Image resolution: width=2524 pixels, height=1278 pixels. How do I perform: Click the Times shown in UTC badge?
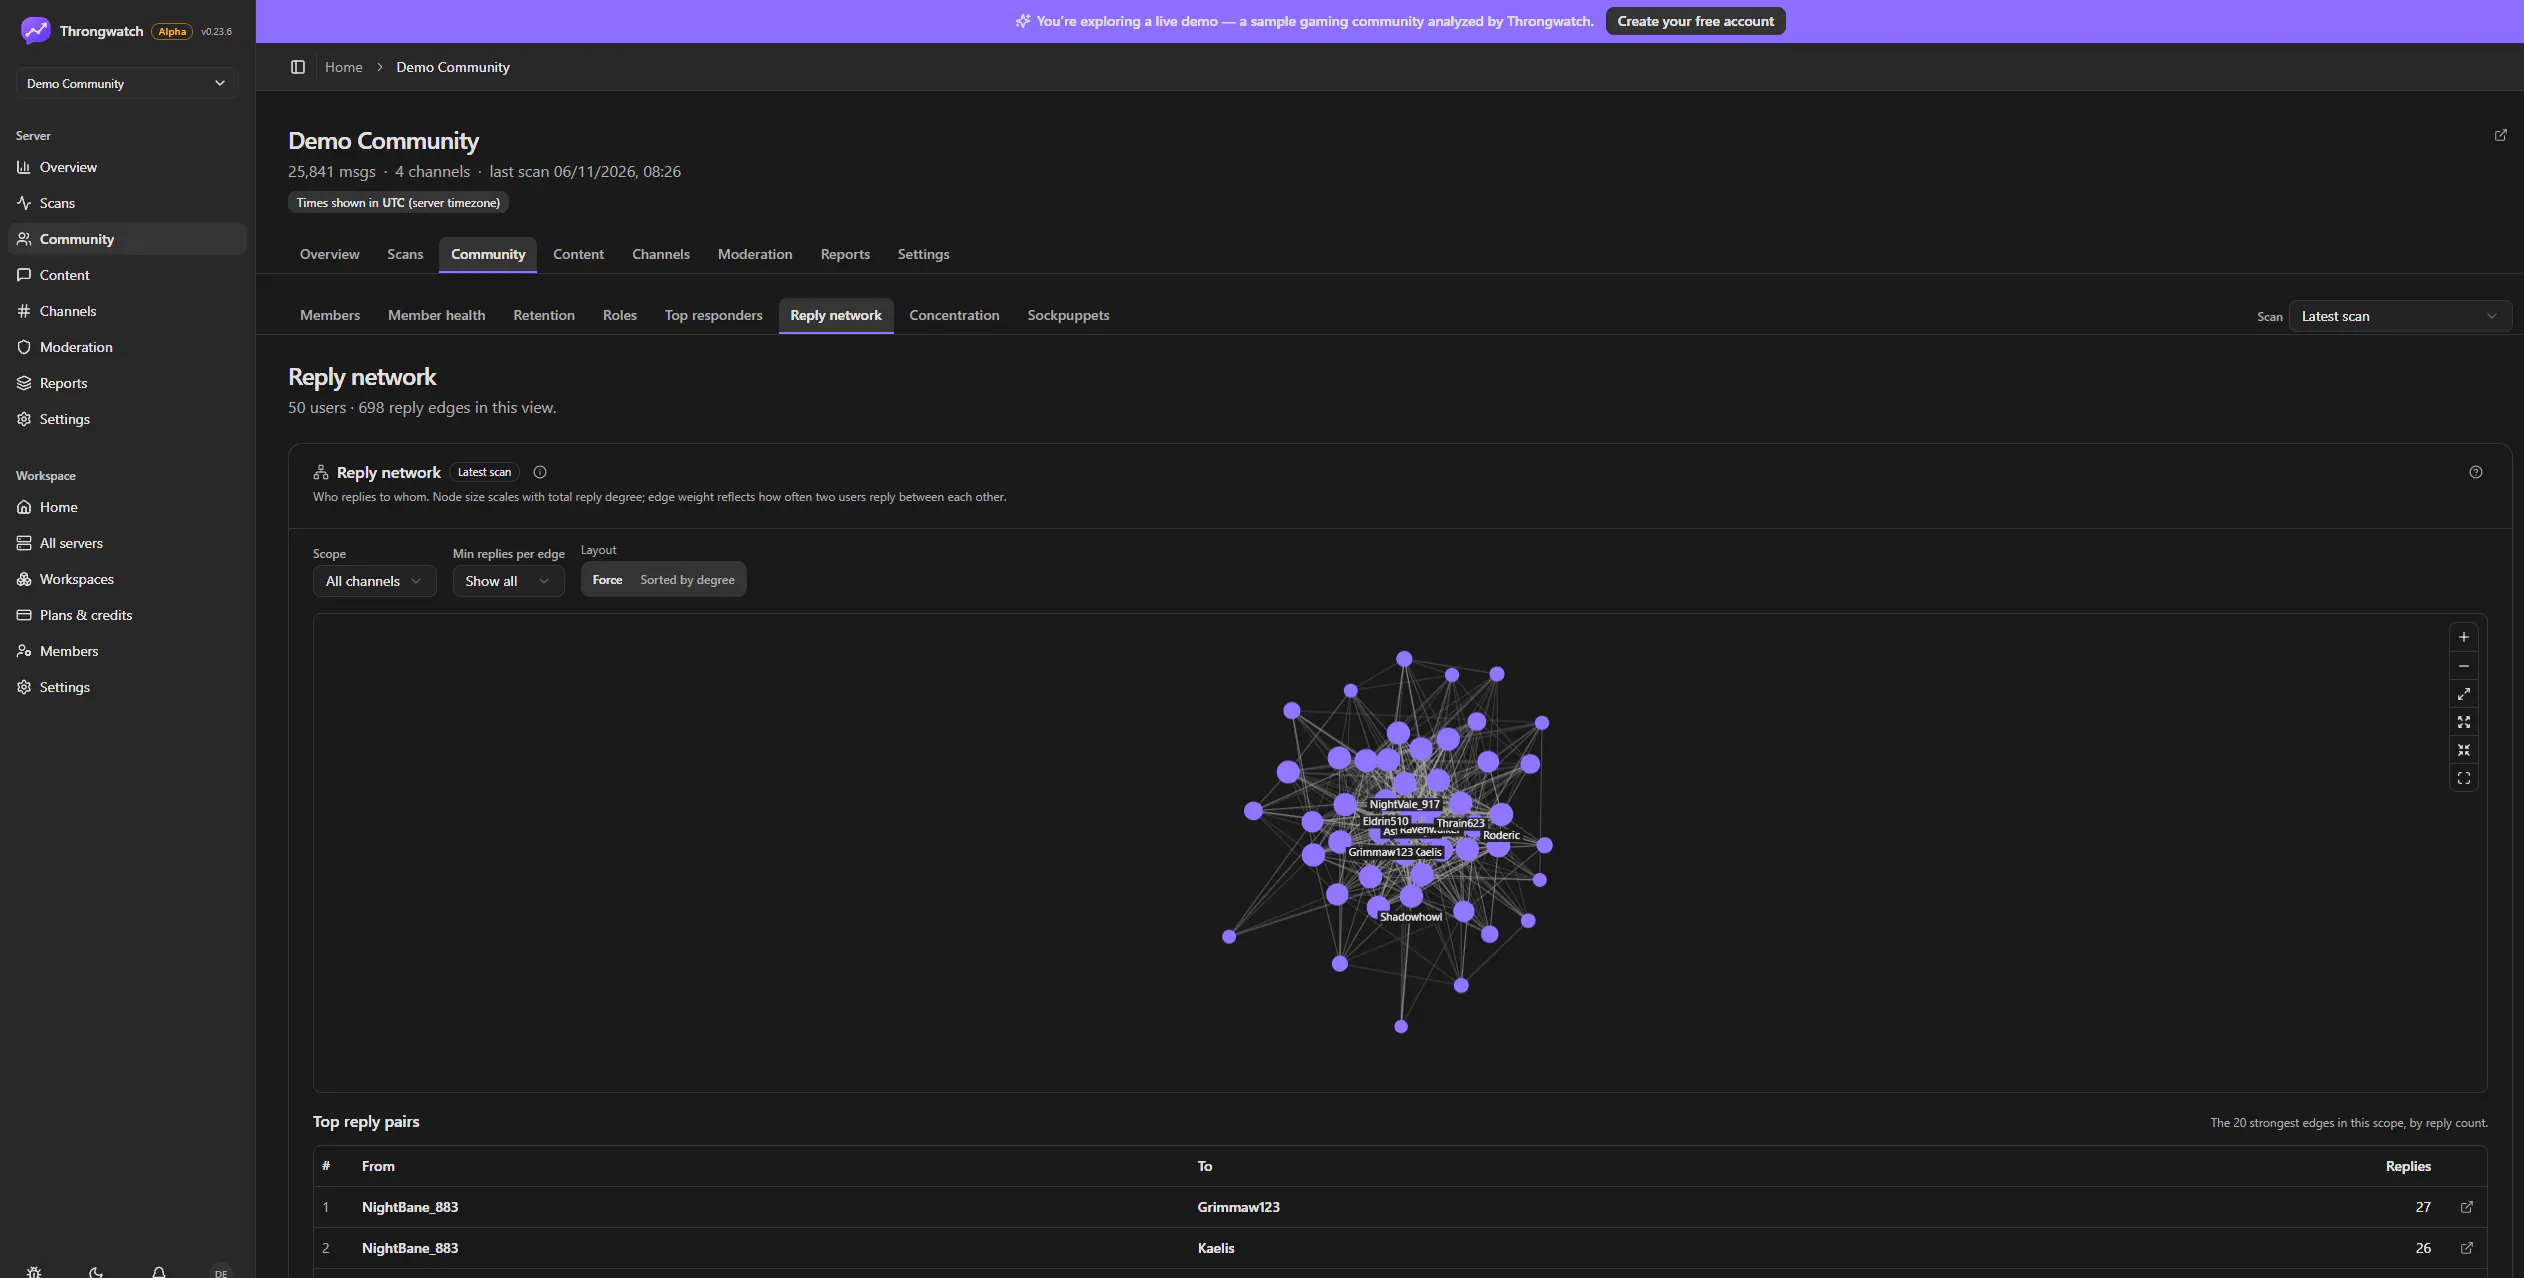point(398,203)
